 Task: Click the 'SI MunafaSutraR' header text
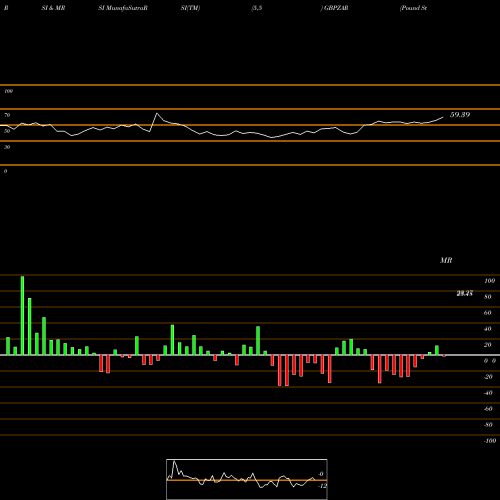click(123, 8)
